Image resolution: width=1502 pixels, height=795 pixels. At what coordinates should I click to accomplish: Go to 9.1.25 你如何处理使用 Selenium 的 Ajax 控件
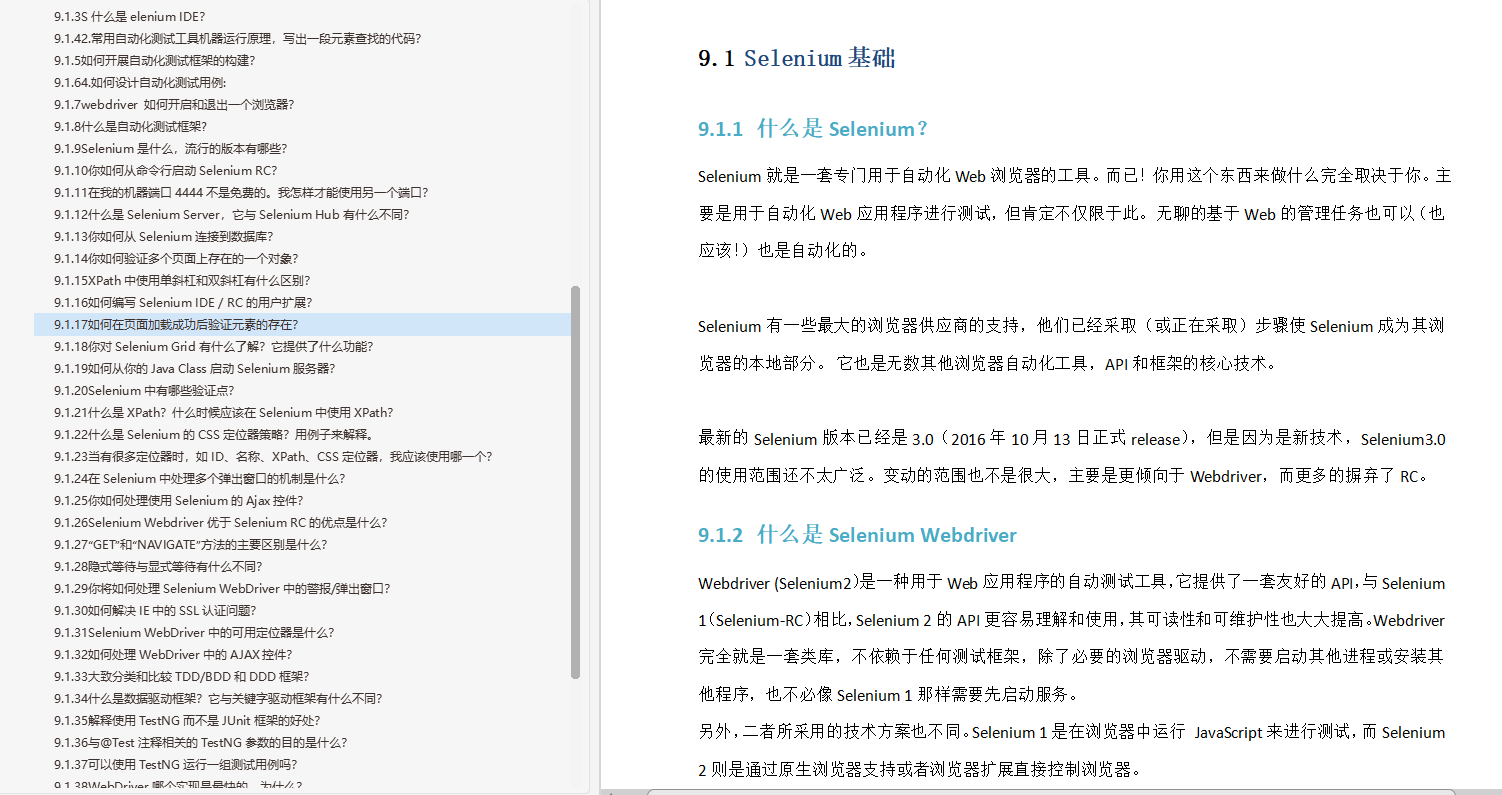click(x=179, y=500)
